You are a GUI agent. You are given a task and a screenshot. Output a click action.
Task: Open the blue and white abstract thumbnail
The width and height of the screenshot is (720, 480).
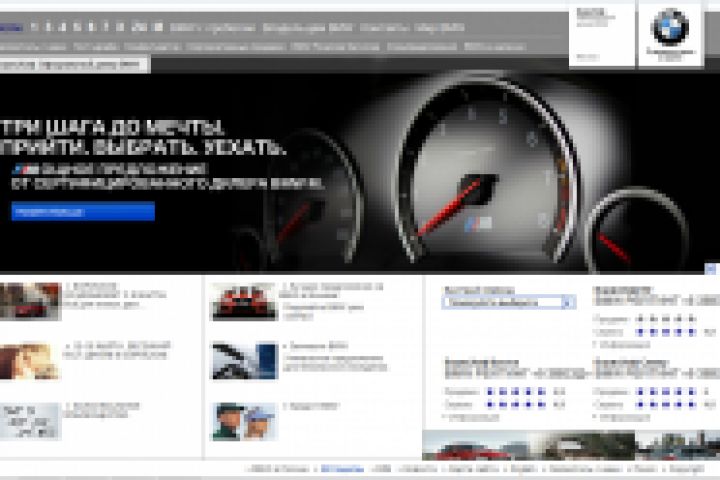[244, 361]
